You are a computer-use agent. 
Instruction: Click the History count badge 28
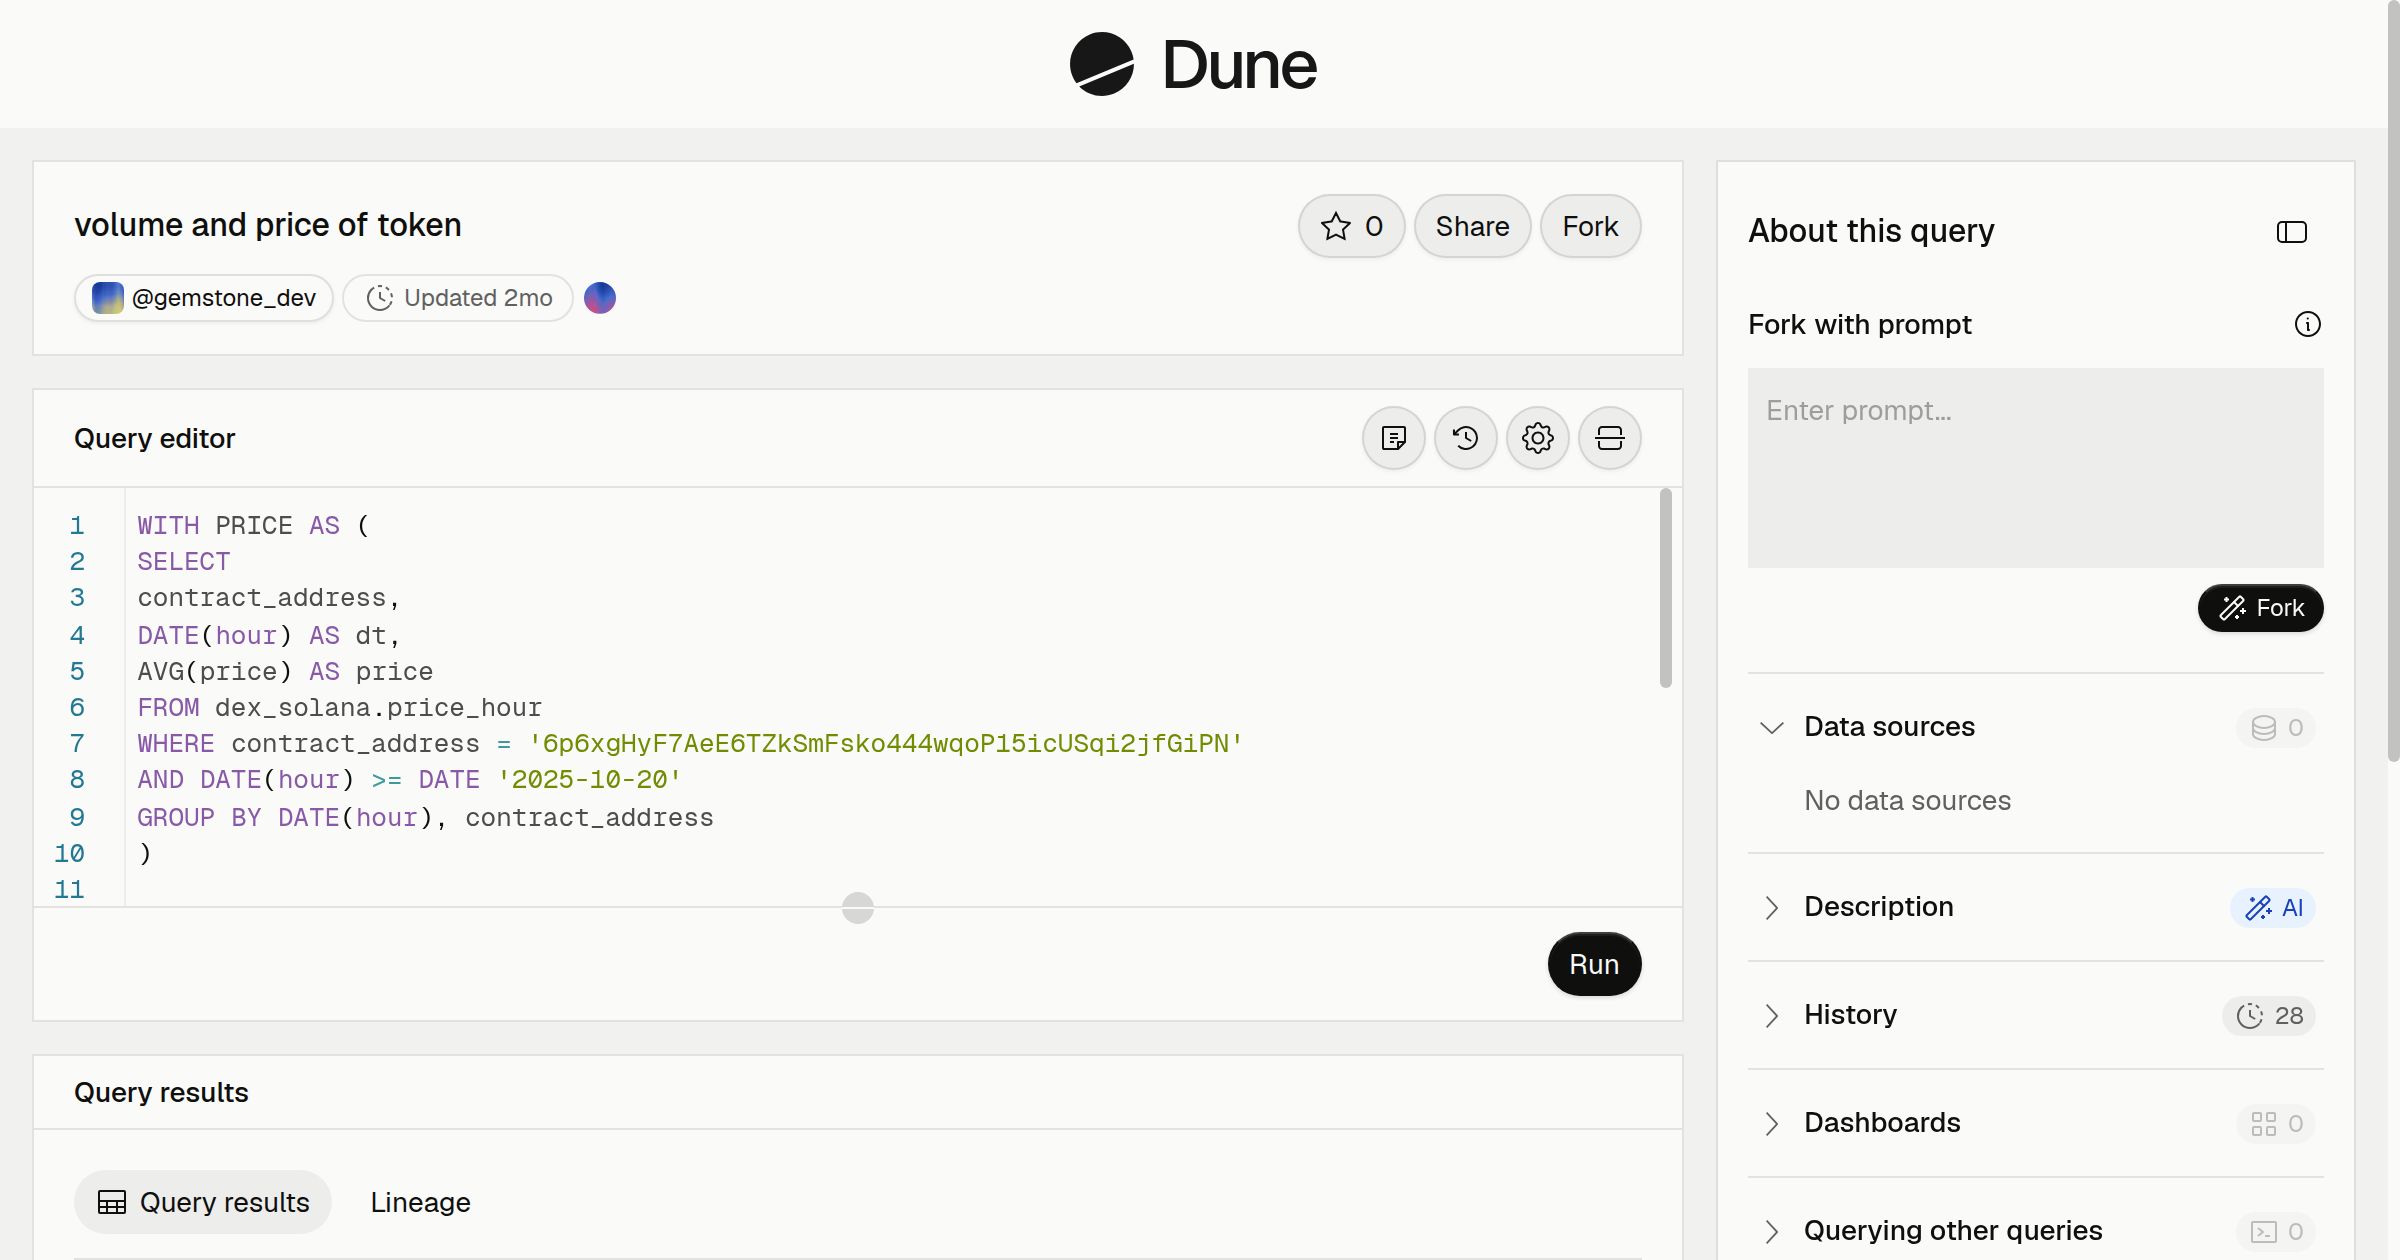pos(2269,1016)
